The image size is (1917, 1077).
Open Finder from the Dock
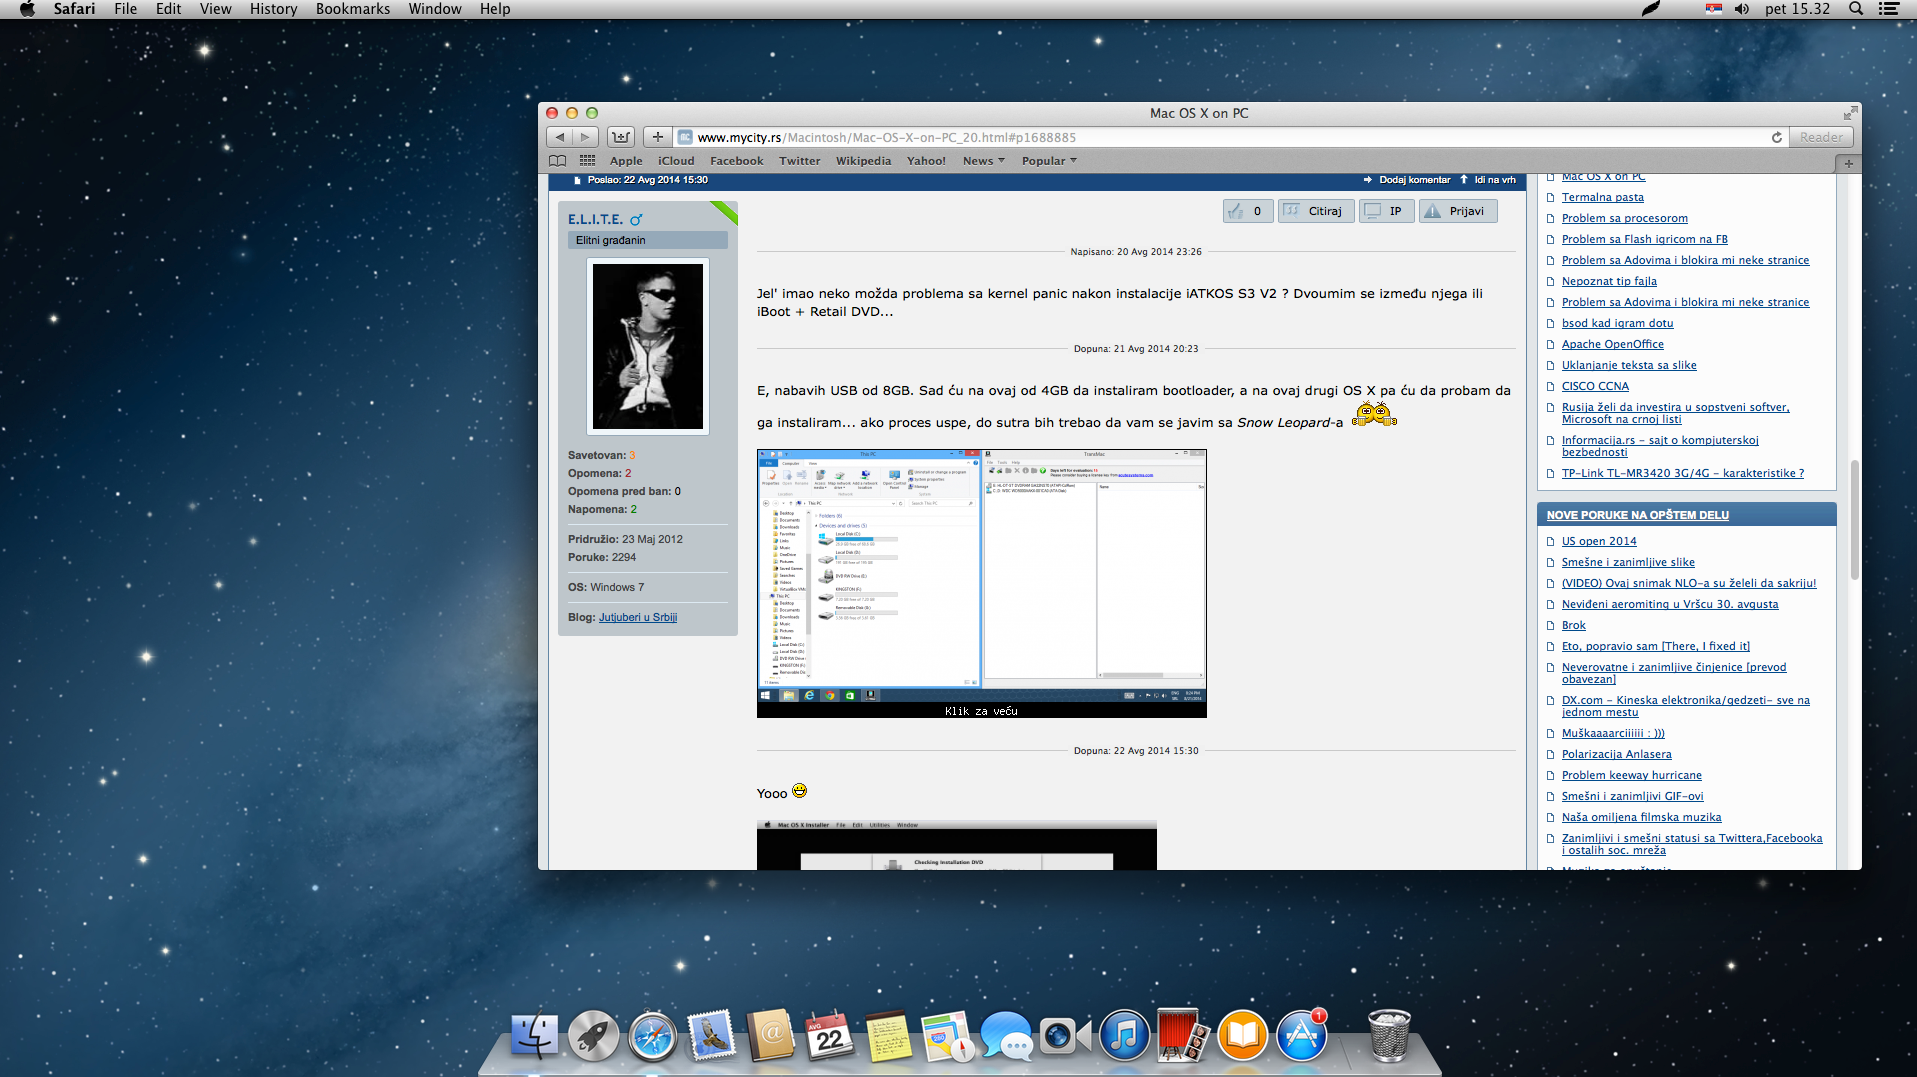(535, 1035)
